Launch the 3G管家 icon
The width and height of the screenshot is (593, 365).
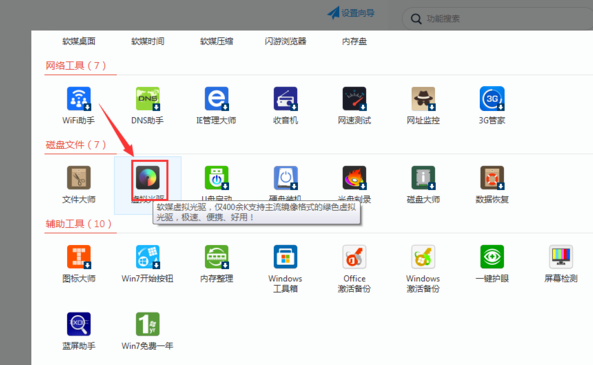coord(492,99)
